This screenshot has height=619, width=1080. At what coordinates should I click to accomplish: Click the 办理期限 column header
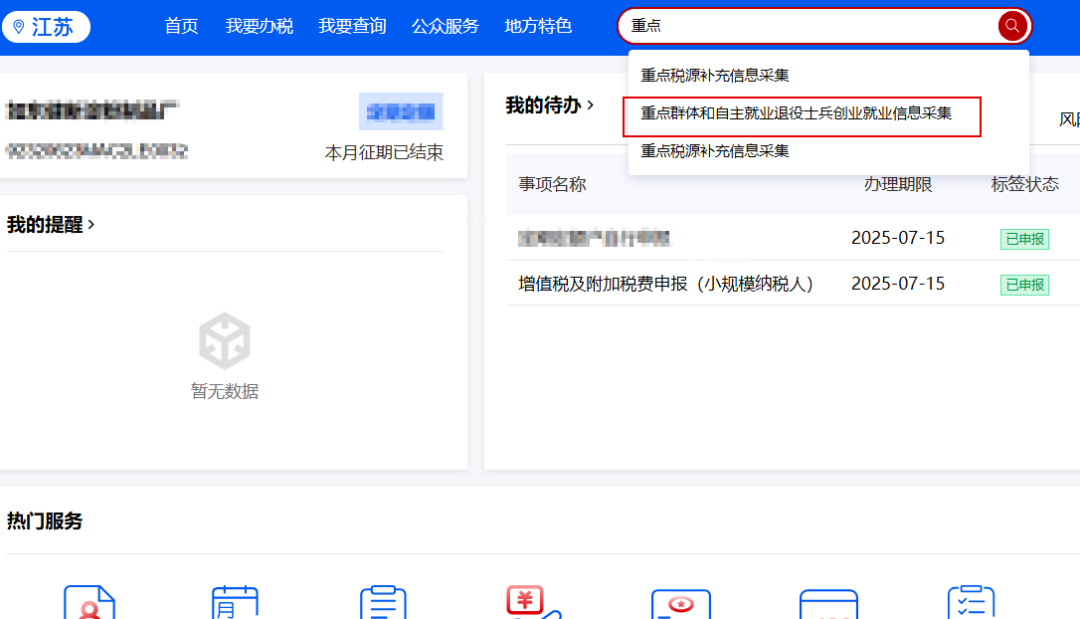coord(898,185)
